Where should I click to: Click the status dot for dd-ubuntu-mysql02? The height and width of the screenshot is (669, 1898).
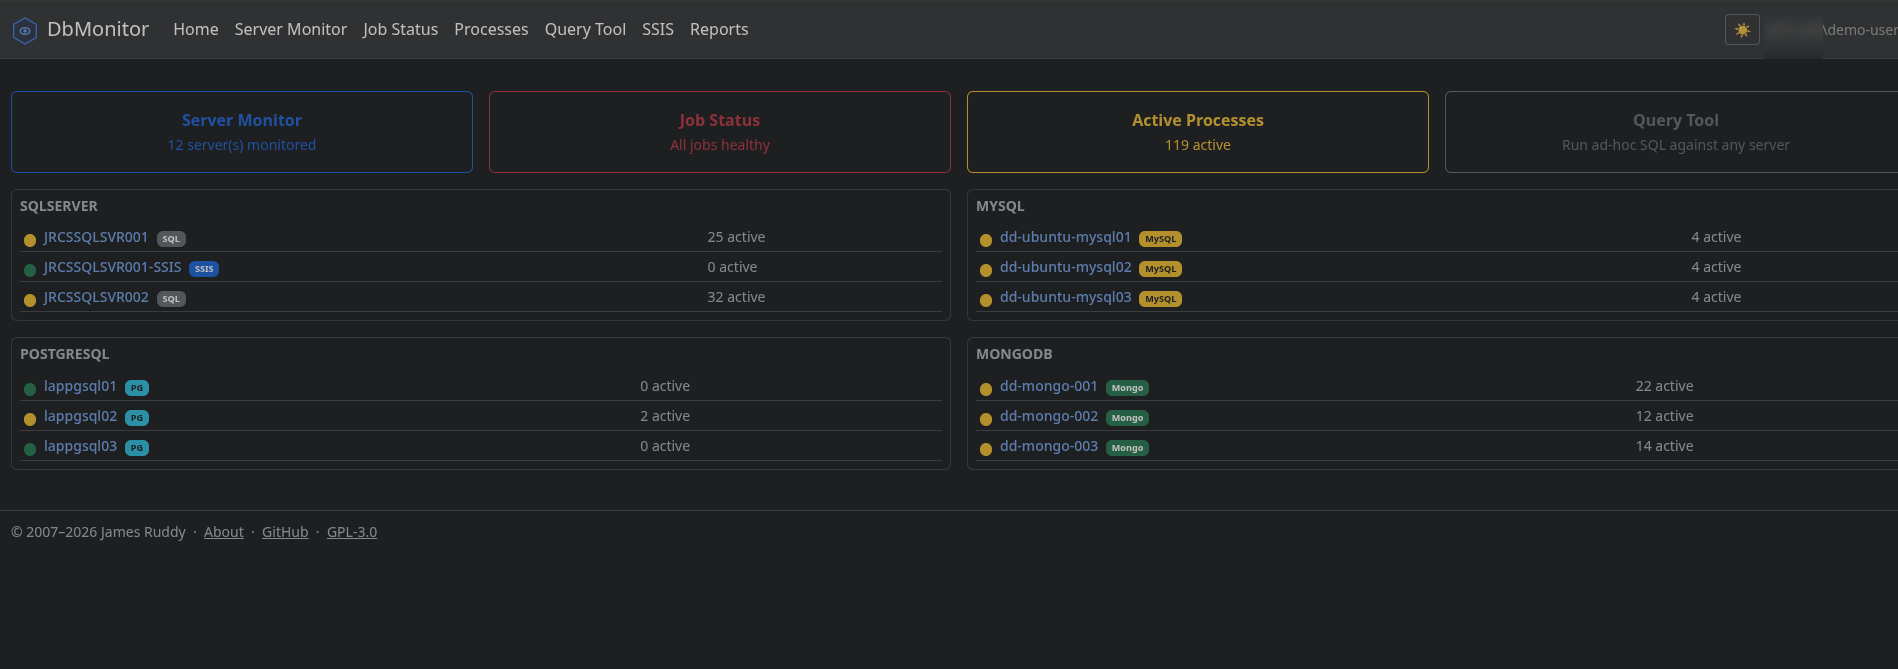(986, 270)
